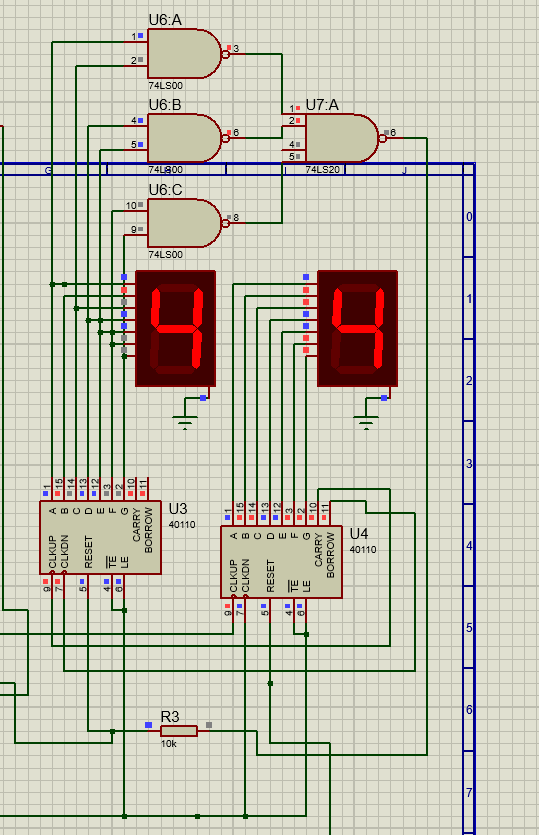The height and width of the screenshot is (835, 539).
Task: Click the RESET pin label on U3
Action: pos(88,552)
